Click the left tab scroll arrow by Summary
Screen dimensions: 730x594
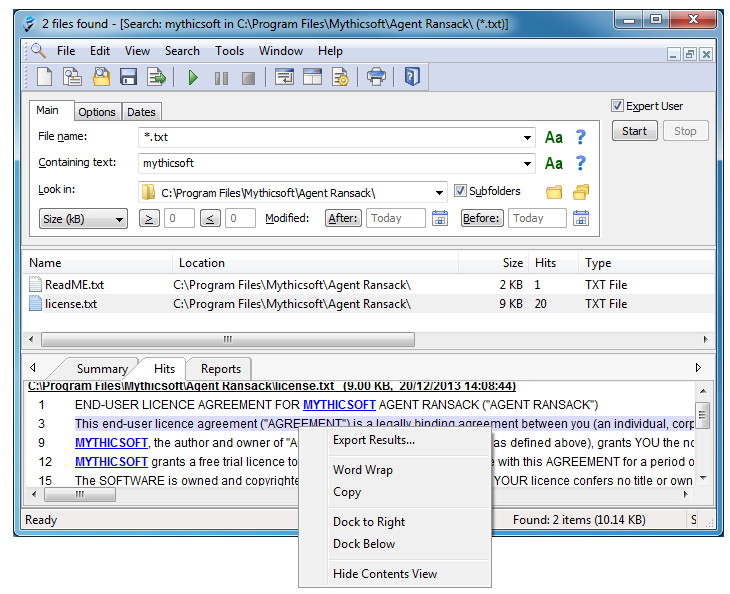click(33, 368)
